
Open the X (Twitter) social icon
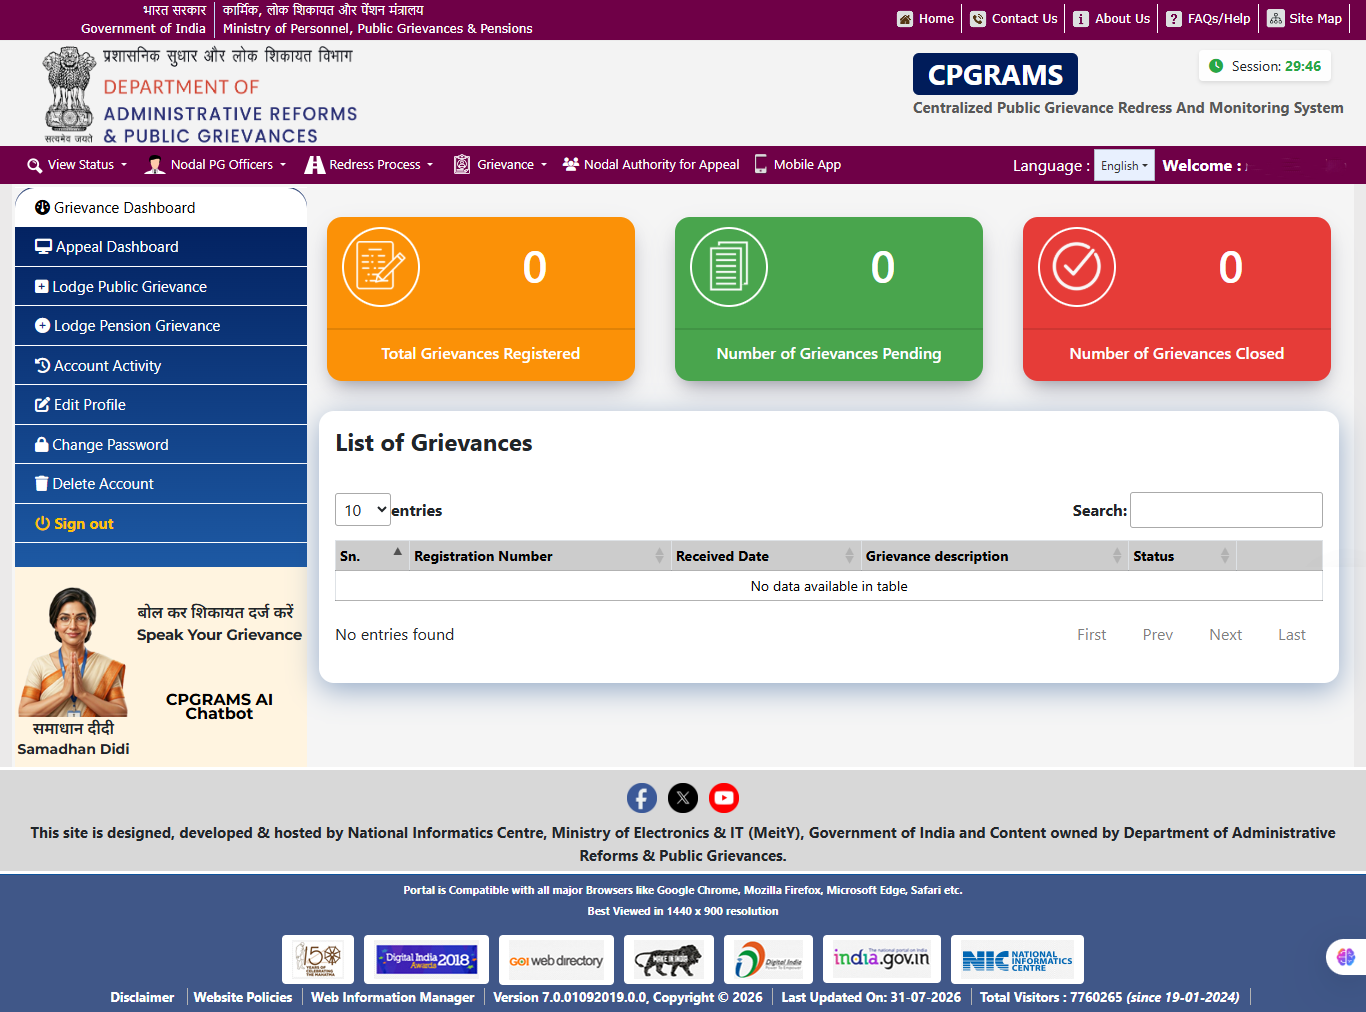tap(683, 798)
